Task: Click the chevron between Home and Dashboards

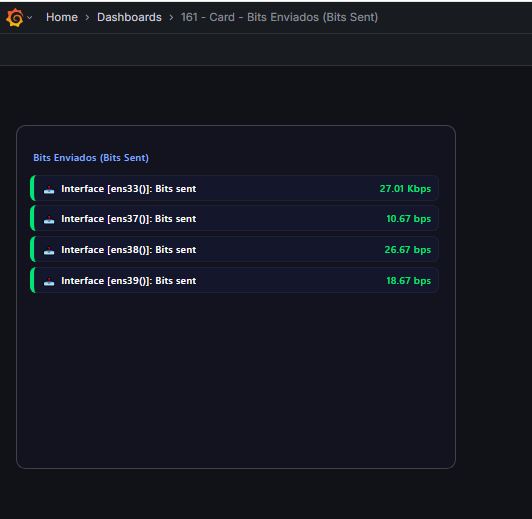Action: pos(87,18)
